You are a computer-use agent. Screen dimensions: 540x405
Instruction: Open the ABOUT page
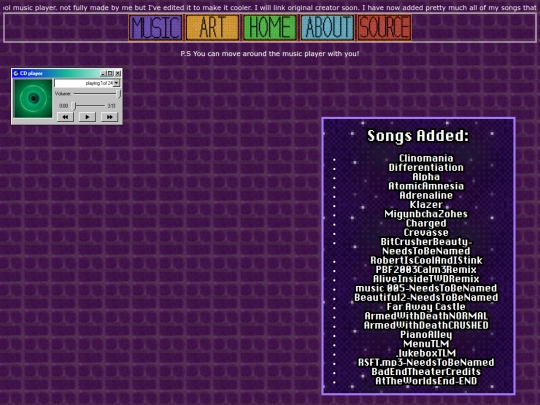tap(327, 28)
